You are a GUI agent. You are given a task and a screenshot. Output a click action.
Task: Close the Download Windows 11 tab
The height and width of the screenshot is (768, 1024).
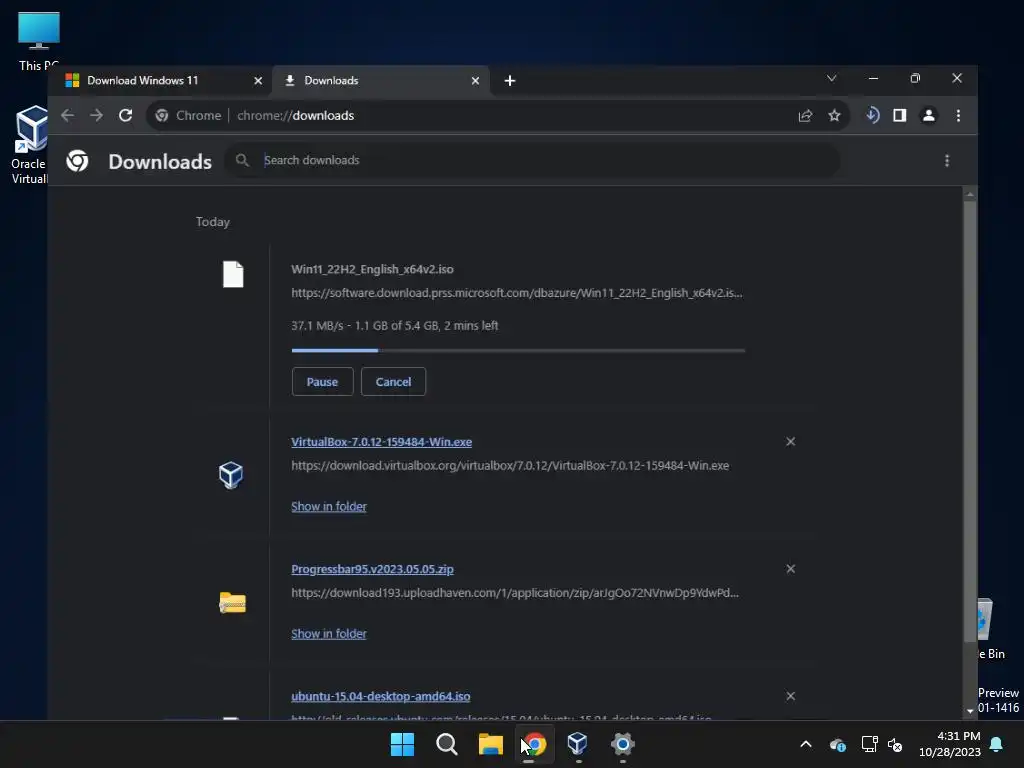point(258,80)
